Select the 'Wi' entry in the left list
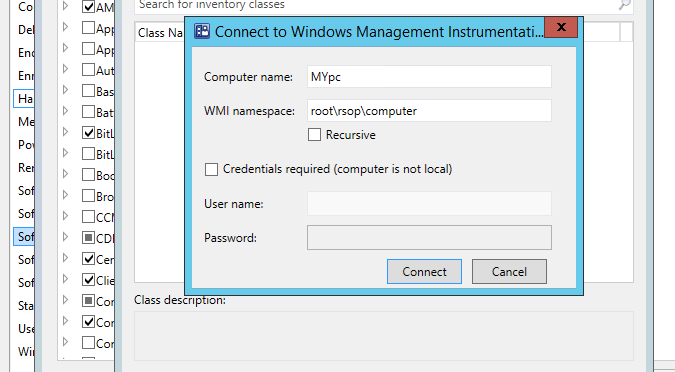The width and height of the screenshot is (675, 372). (25, 352)
